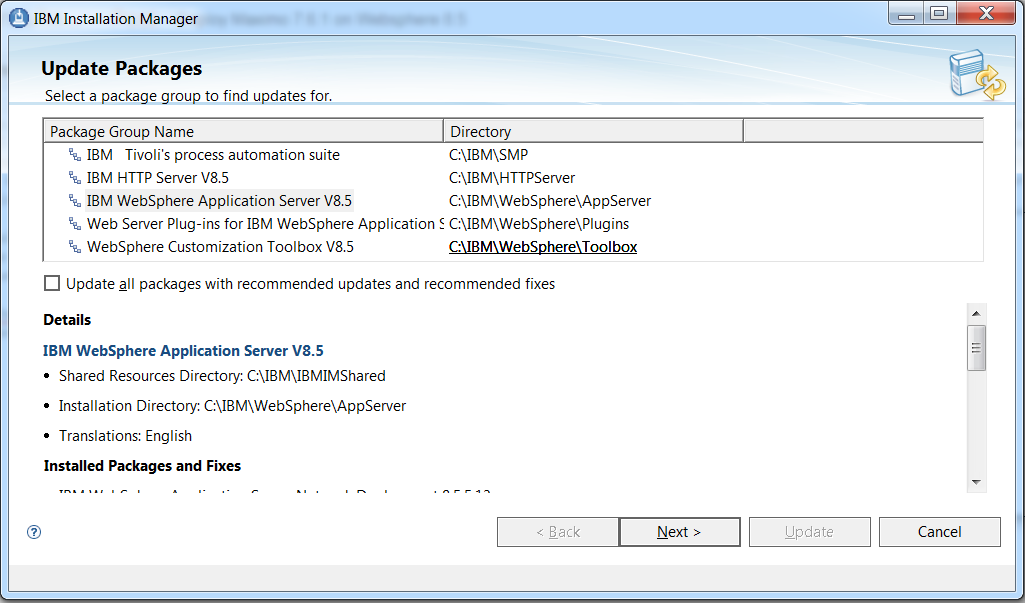
Task: Open help via the question mark icon
Action: pyautogui.click(x=34, y=532)
